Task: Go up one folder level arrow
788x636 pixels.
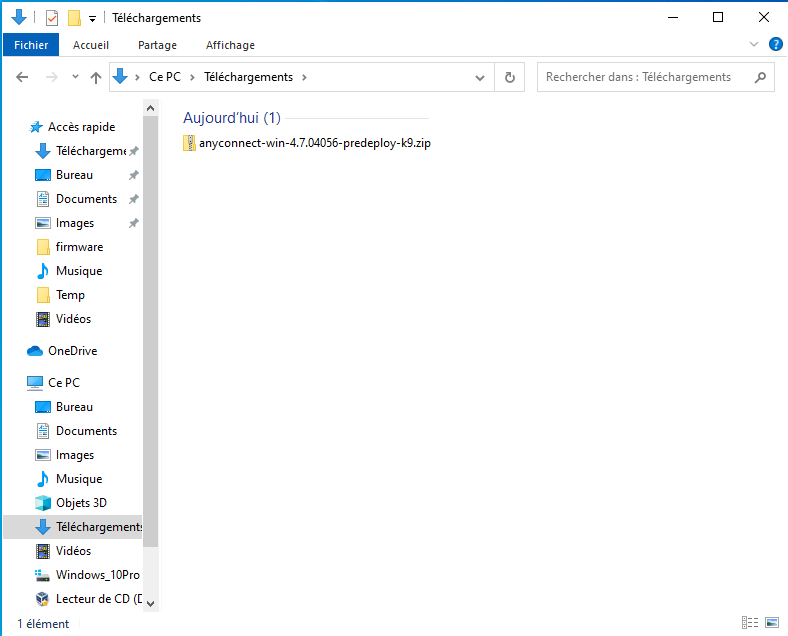Action: [96, 77]
